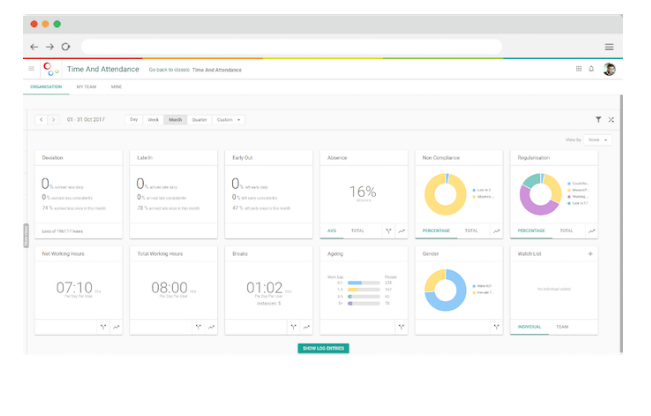Click the user profile avatar

[x=609, y=69]
